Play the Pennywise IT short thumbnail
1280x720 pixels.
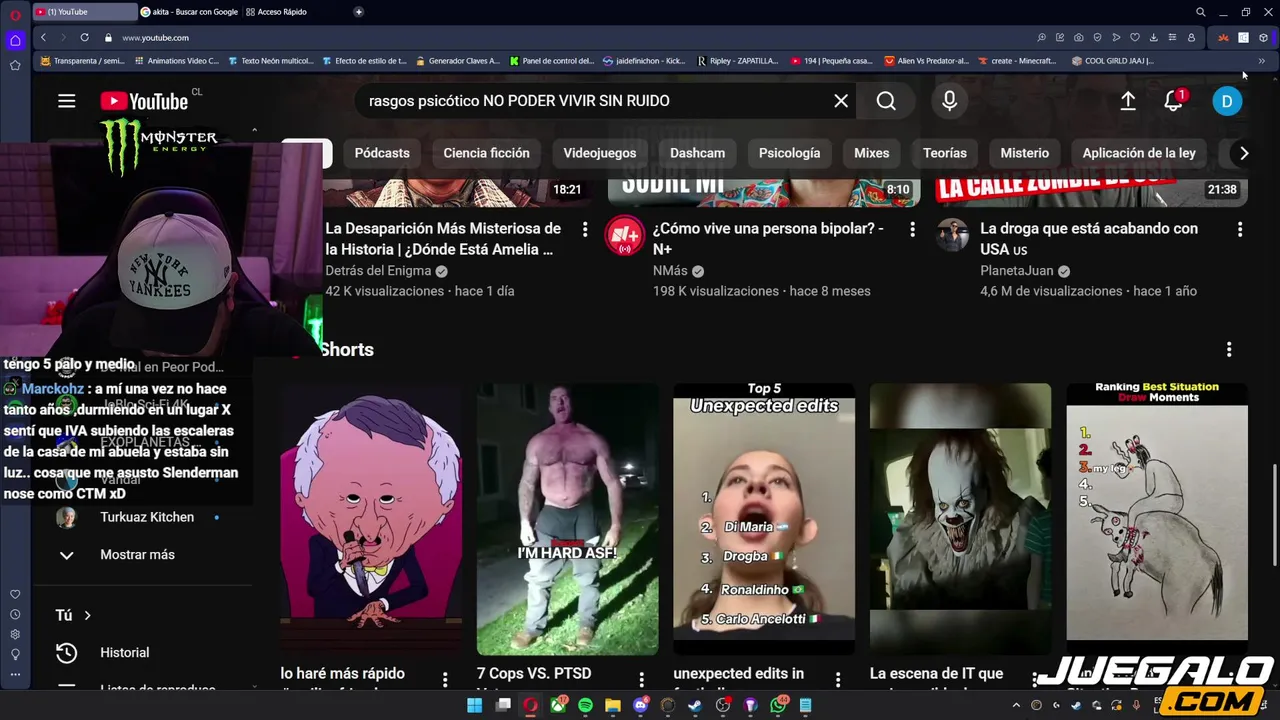(x=960, y=519)
